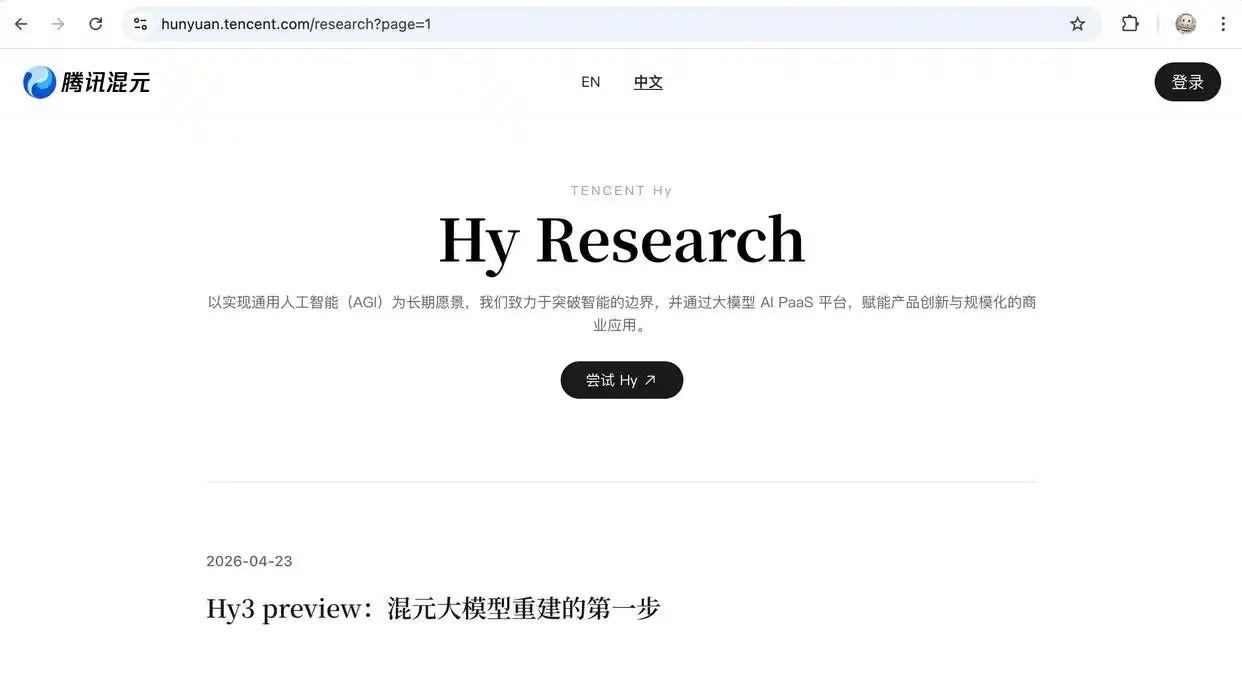Switch the site language to EN

coord(591,82)
